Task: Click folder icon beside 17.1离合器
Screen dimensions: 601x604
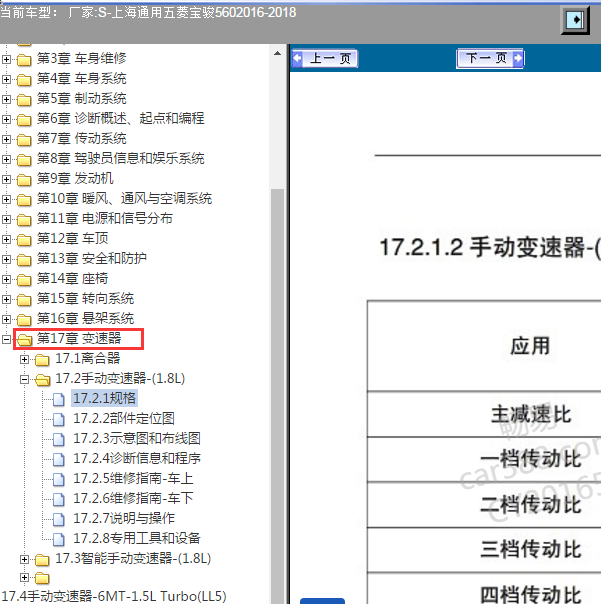Action: (42, 360)
